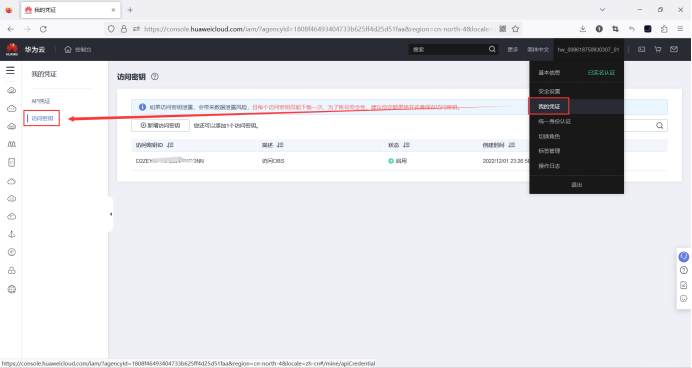Viewport: 692px width, 368px height.
Task: Click 退出 to log out
Action: coord(576,185)
